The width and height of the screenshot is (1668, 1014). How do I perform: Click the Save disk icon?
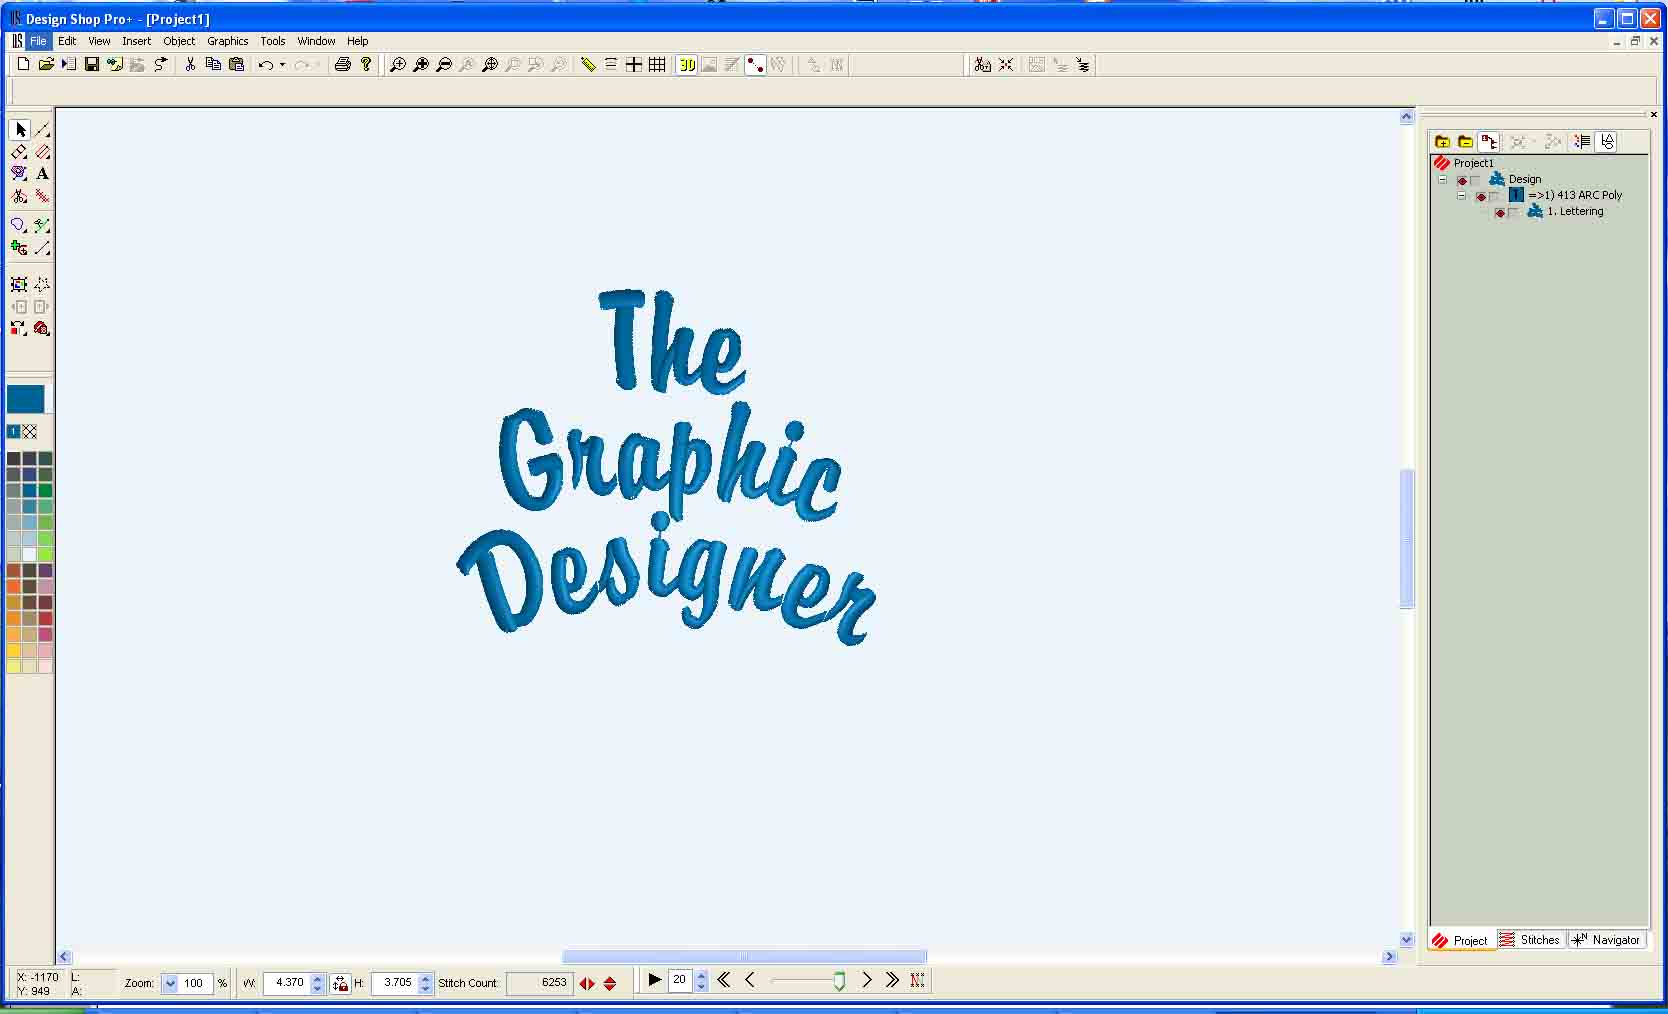coord(92,65)
